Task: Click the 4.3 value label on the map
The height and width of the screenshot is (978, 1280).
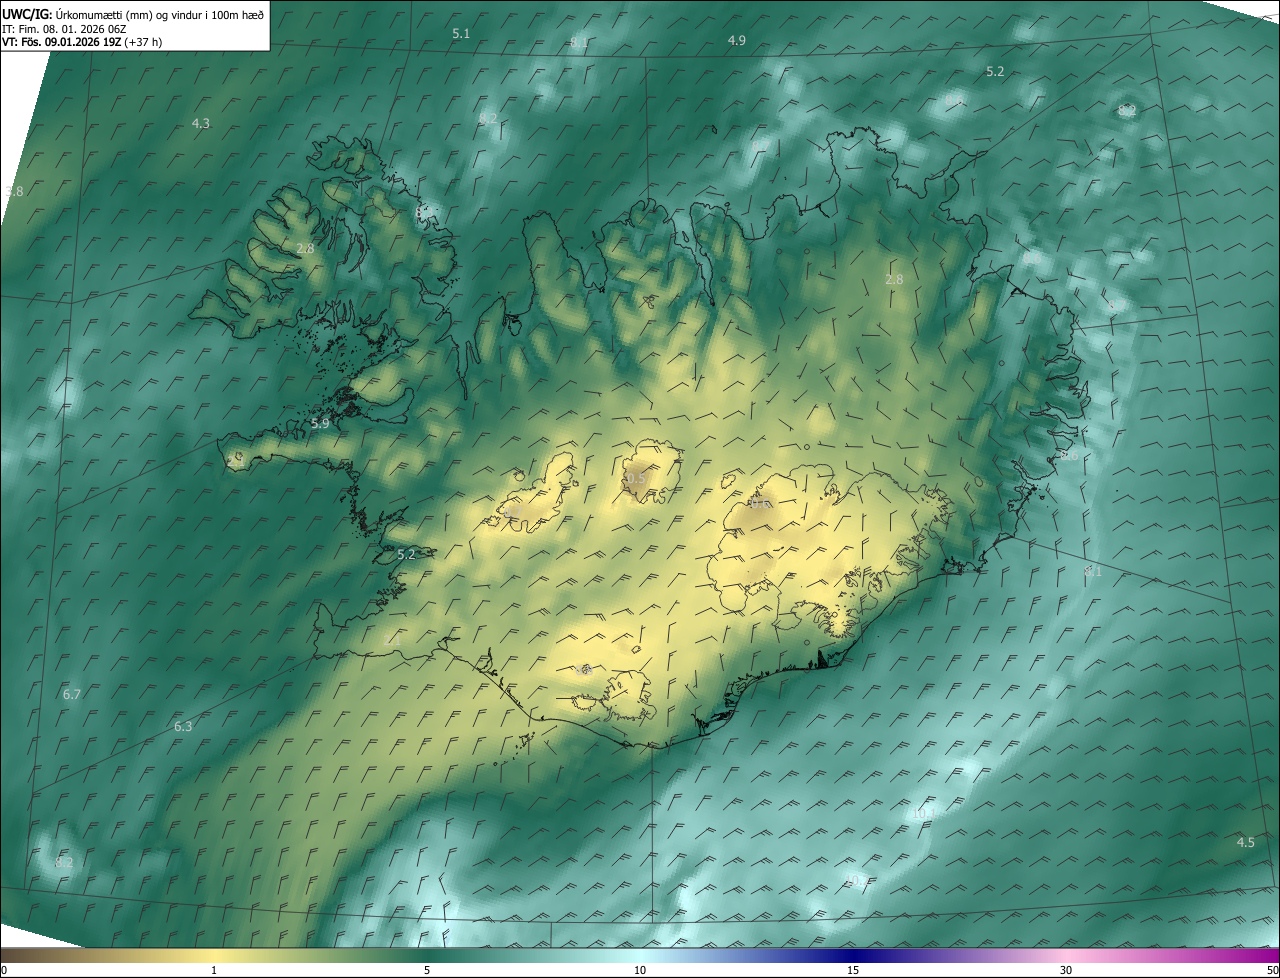Action: pyautogui.click(x=201, y=123)
